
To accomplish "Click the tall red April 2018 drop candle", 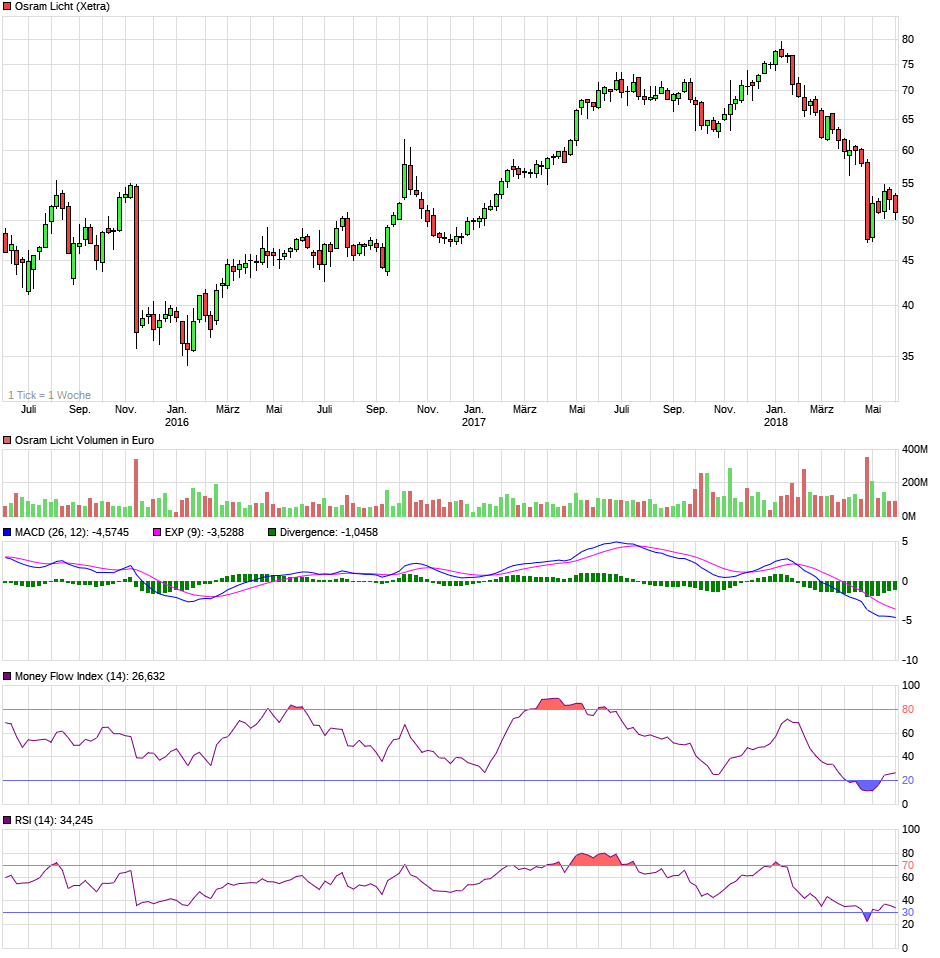I will (x=867, y=200).
